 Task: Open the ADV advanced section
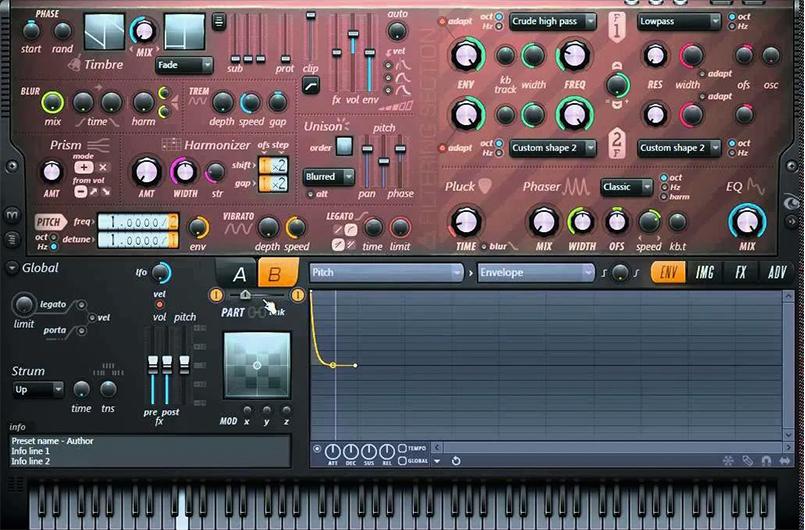777,272
